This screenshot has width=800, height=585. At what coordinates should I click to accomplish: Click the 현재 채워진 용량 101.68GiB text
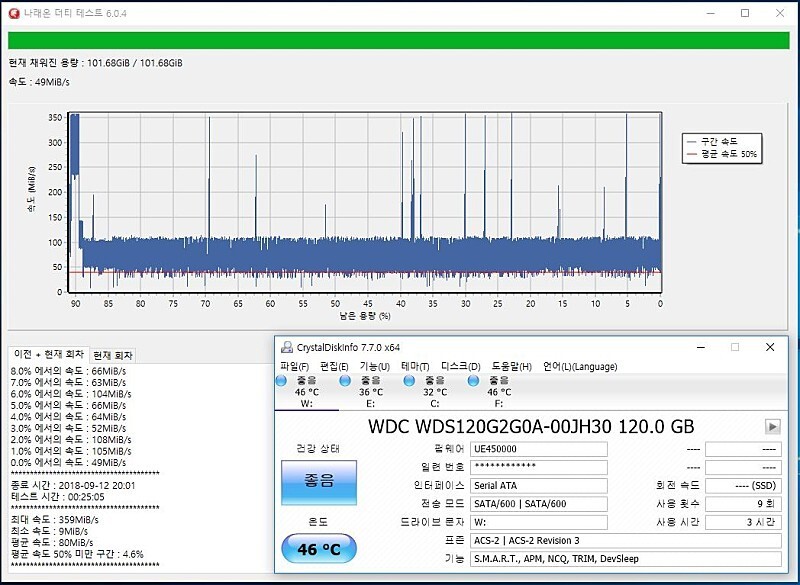95,63
